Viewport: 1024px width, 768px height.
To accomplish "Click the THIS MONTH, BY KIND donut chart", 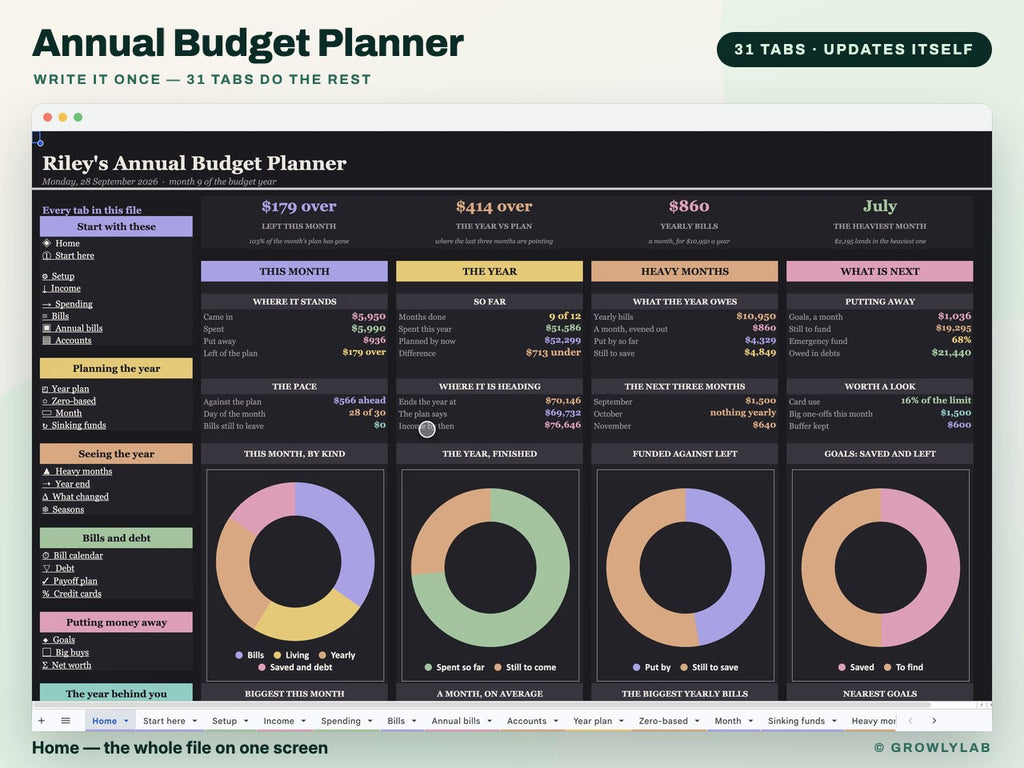I will [x=295, y=562].
